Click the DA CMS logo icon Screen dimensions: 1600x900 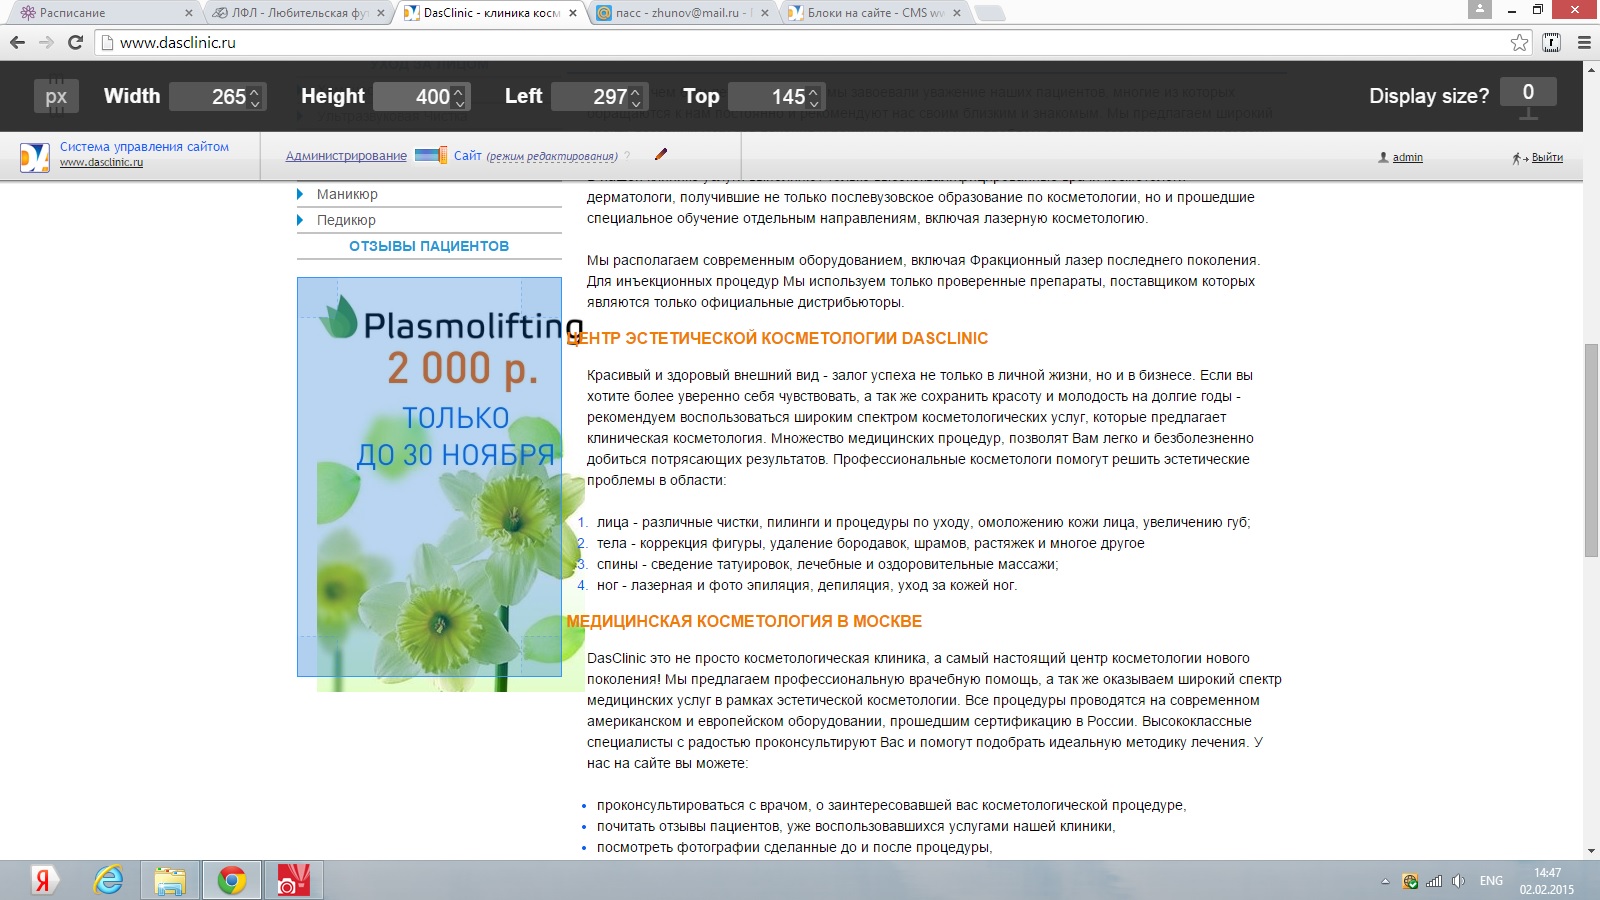pos(34,157)
